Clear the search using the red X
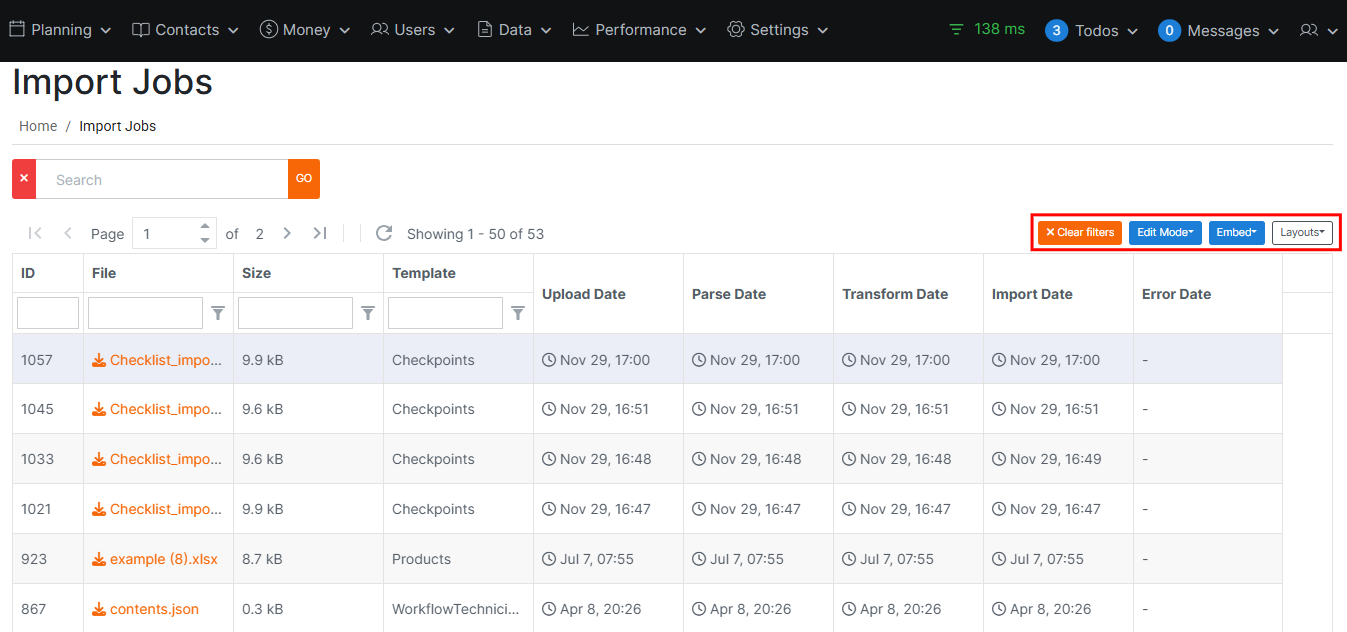Screen dimensions: 1347x632 click(23, 178)
